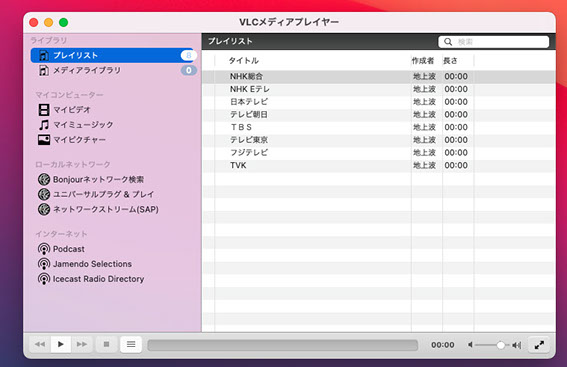Click the playback position progress bar

282,345
